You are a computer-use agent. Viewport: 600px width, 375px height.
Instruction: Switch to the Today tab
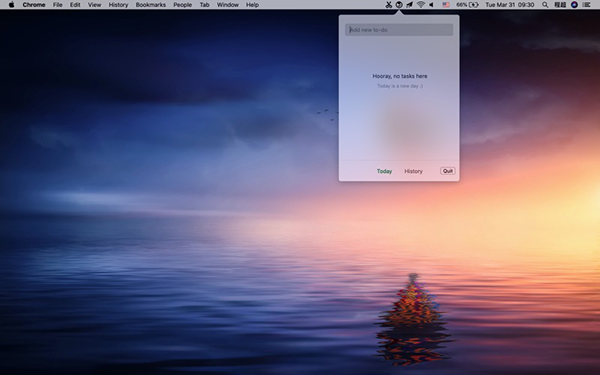pos(384,171)
